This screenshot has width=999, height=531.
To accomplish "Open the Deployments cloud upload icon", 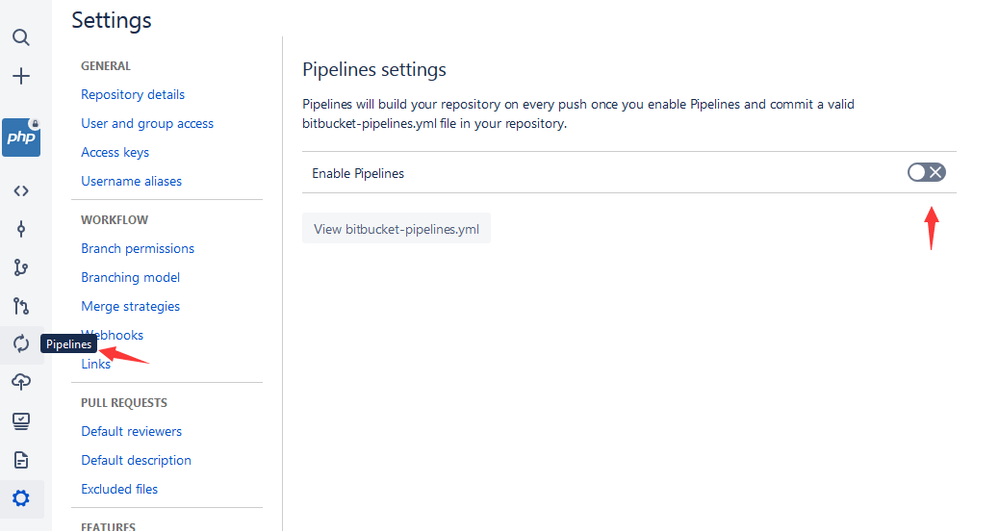I will point(21,382).
